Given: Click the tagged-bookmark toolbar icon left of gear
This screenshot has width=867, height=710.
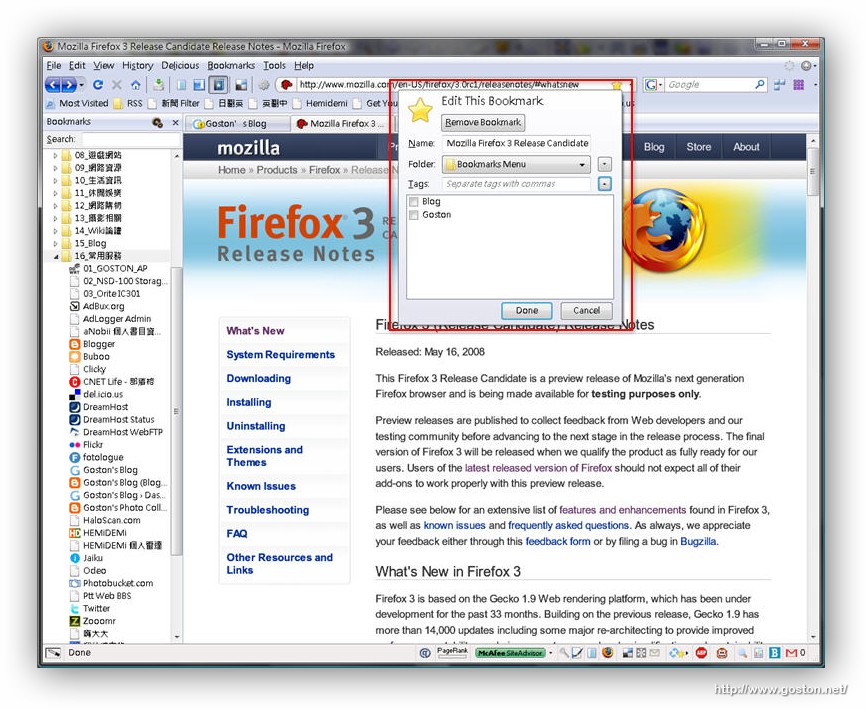Looking at the screenshot, I should coord(241,85).
